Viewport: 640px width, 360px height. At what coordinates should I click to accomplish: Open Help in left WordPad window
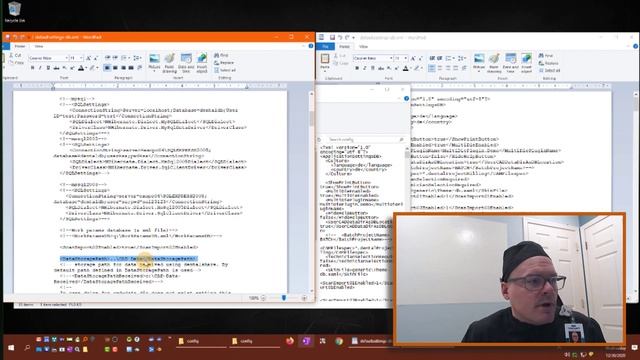(x=311, y=46)
